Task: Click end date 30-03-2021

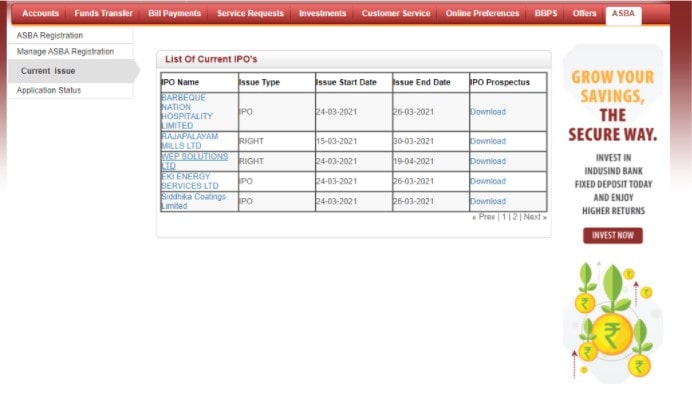Action: 414,141
